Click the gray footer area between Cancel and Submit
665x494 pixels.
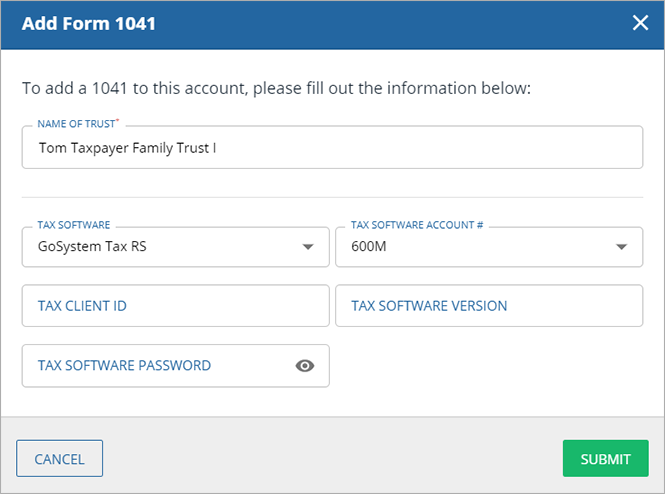[330, 459]
